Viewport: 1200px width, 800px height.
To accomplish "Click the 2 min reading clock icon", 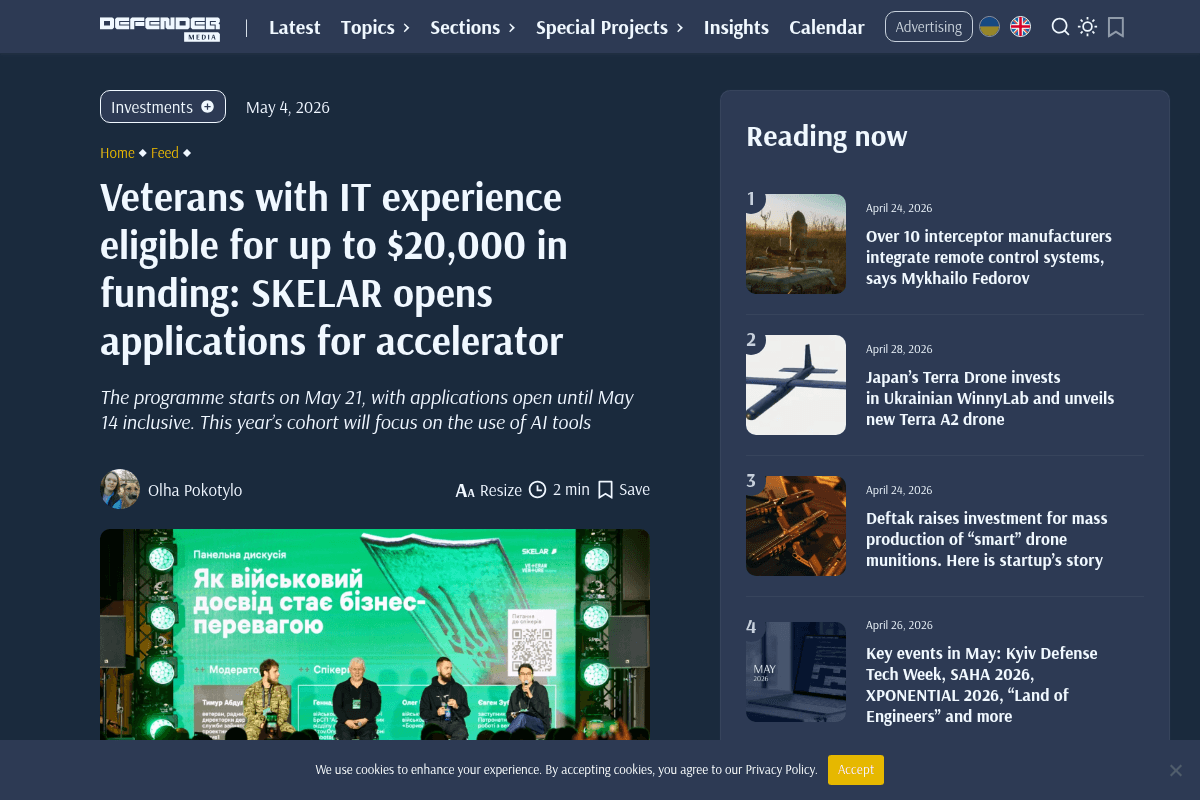I will [x=537, y=489].
